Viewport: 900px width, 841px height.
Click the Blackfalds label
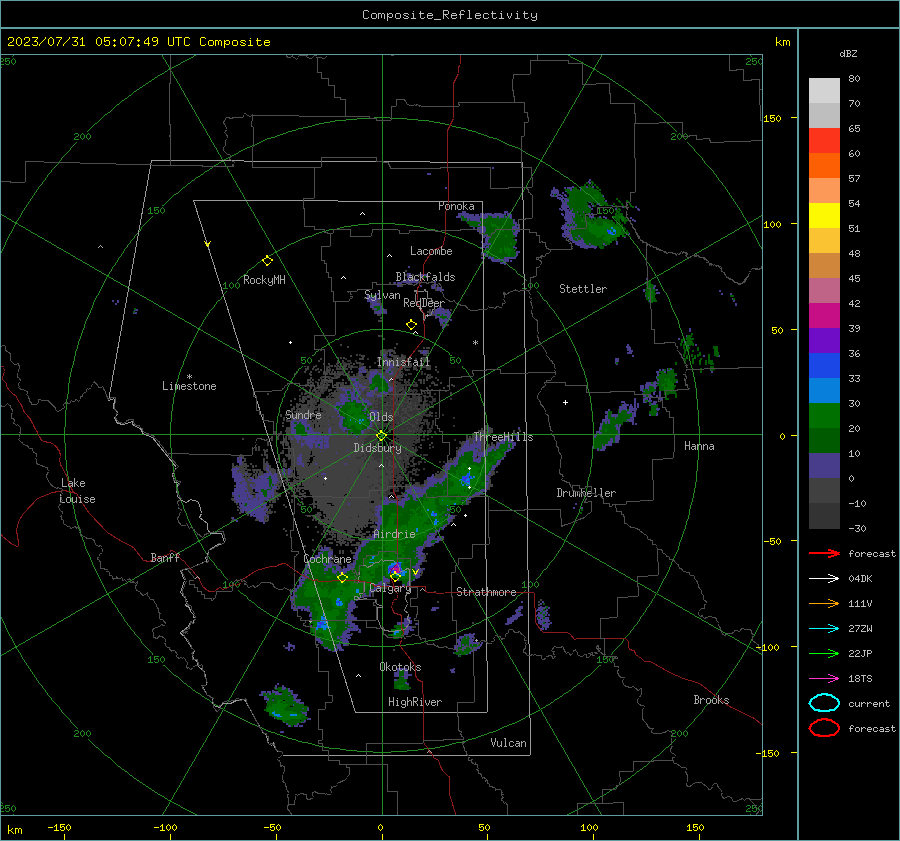[x=425, y=277]
